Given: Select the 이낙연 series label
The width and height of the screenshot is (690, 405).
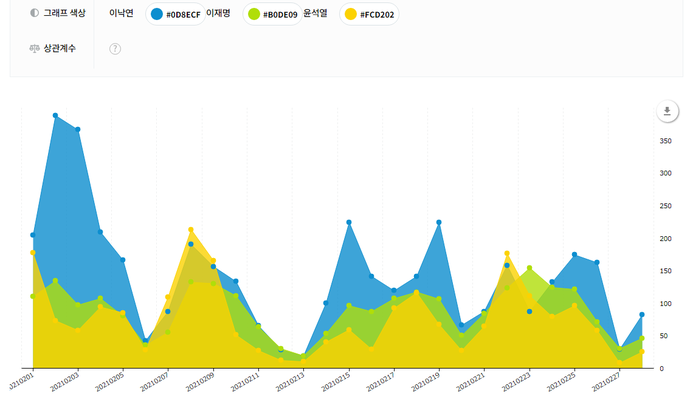Looking at the screenshot, I should [122, 14].
